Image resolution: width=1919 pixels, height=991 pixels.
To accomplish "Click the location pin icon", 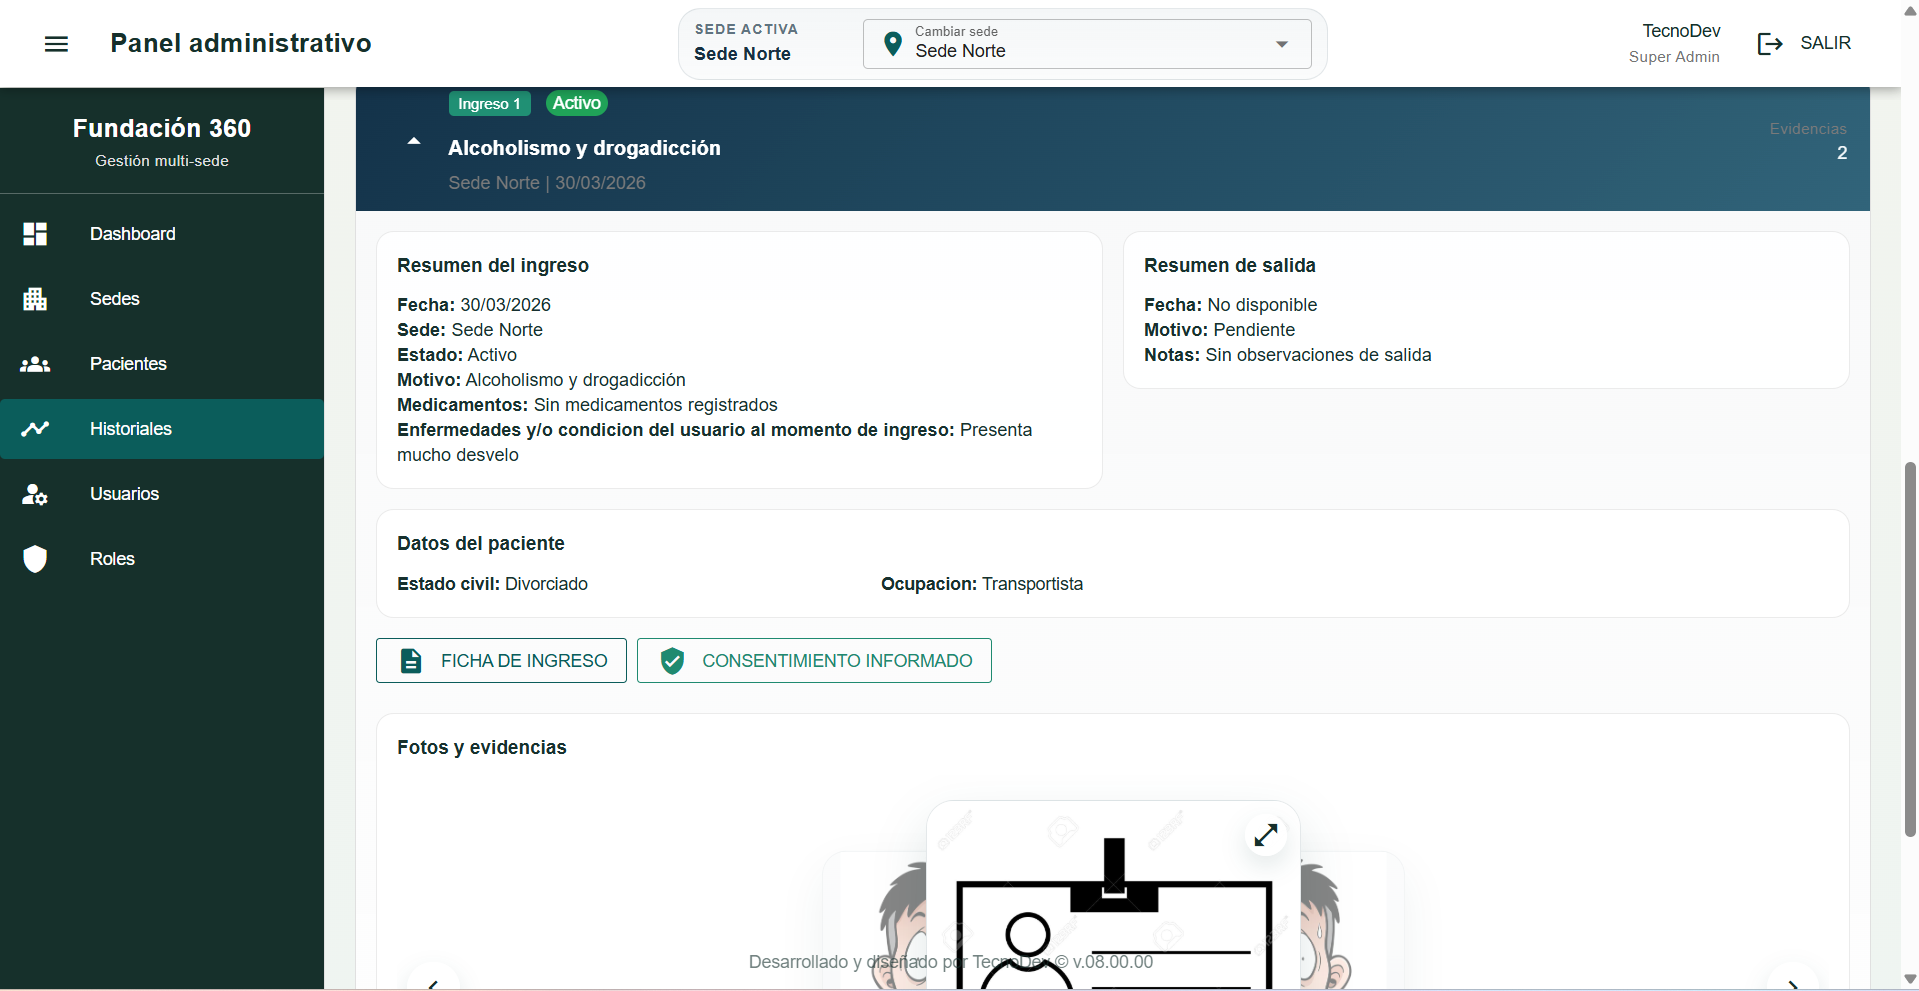I will click(x=893, y=44).
